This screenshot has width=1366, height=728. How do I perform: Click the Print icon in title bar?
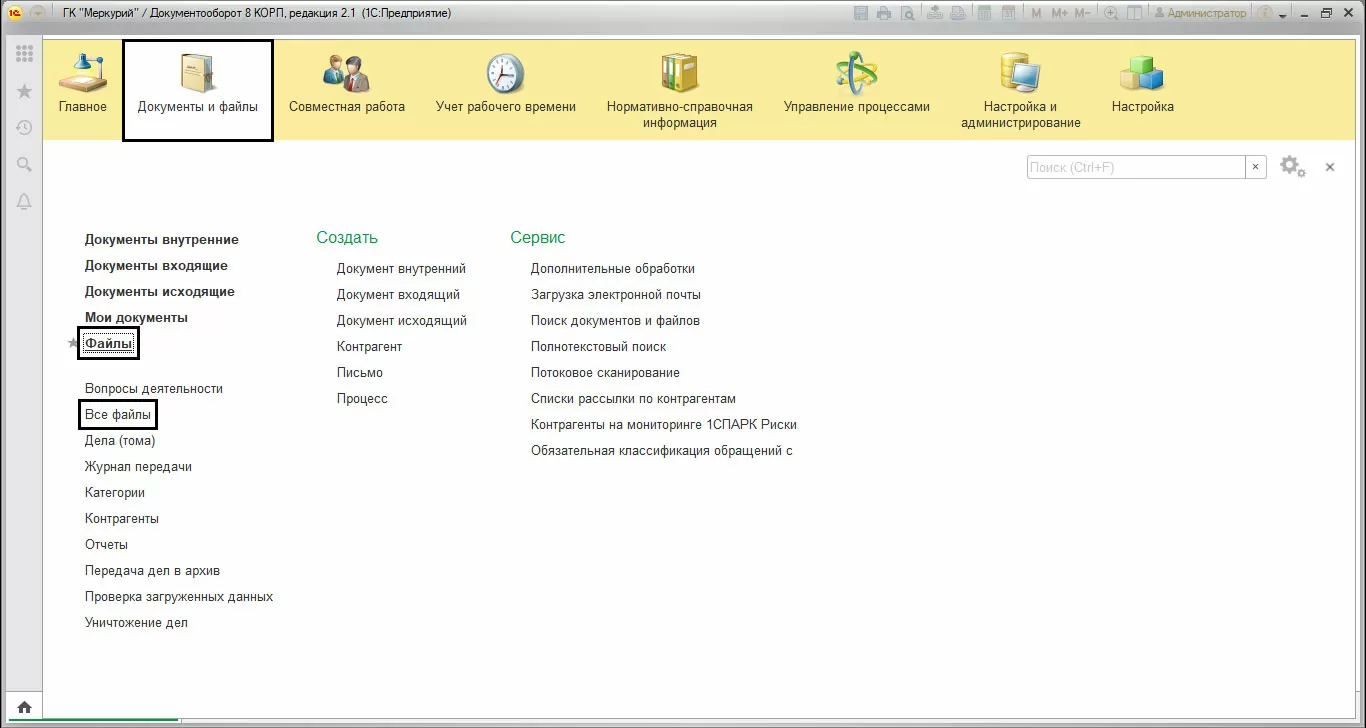click(884, 14)
